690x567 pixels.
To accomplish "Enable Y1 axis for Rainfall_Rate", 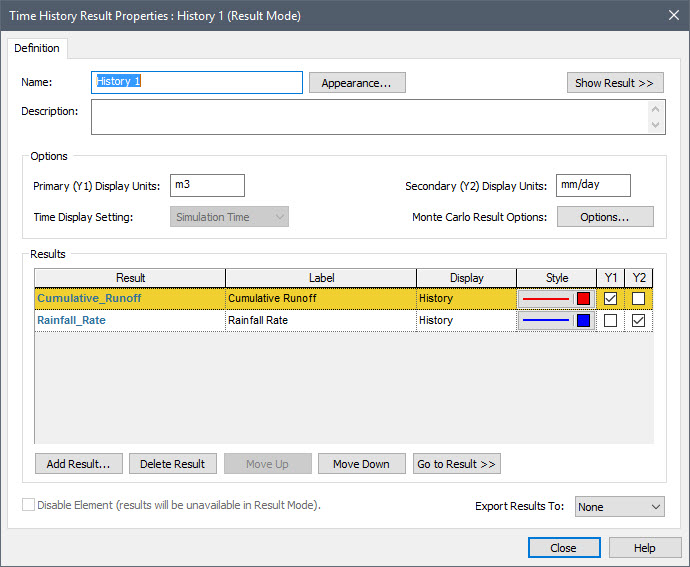I will (x=610, y=321).
